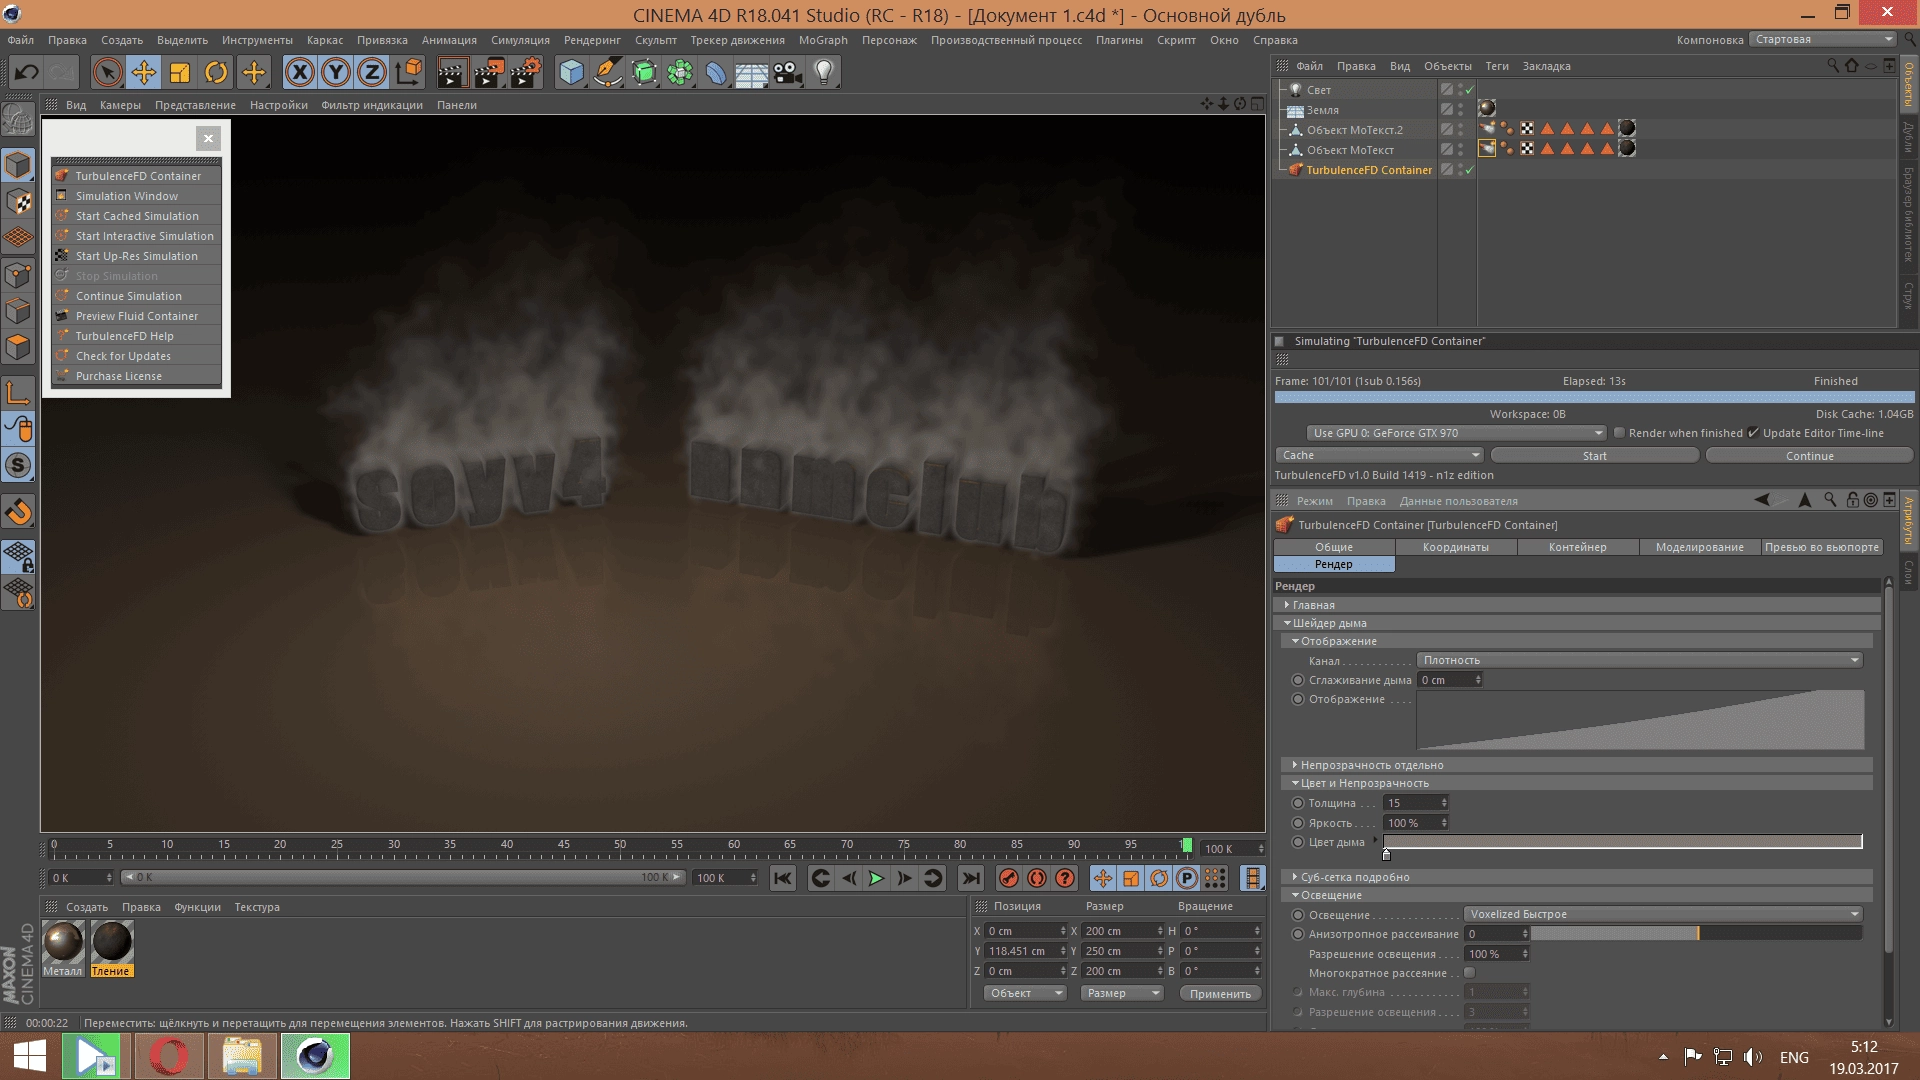1920x1080 pixels.
Task: Toggle X axis lock
Action: 299,72
